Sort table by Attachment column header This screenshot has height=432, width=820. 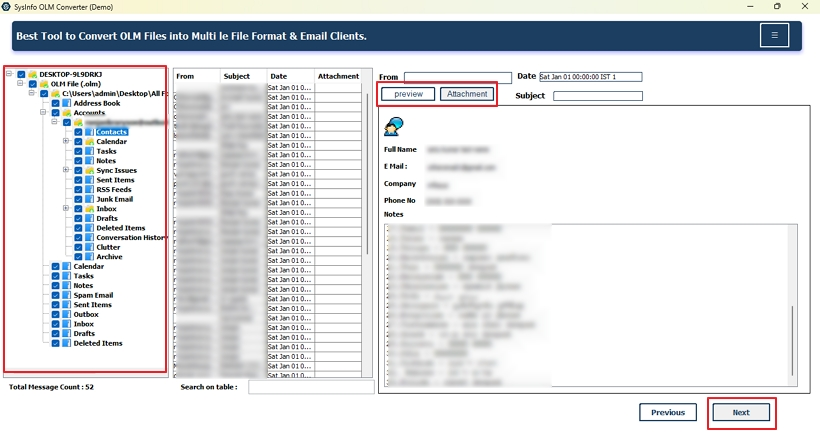point(338,76)
